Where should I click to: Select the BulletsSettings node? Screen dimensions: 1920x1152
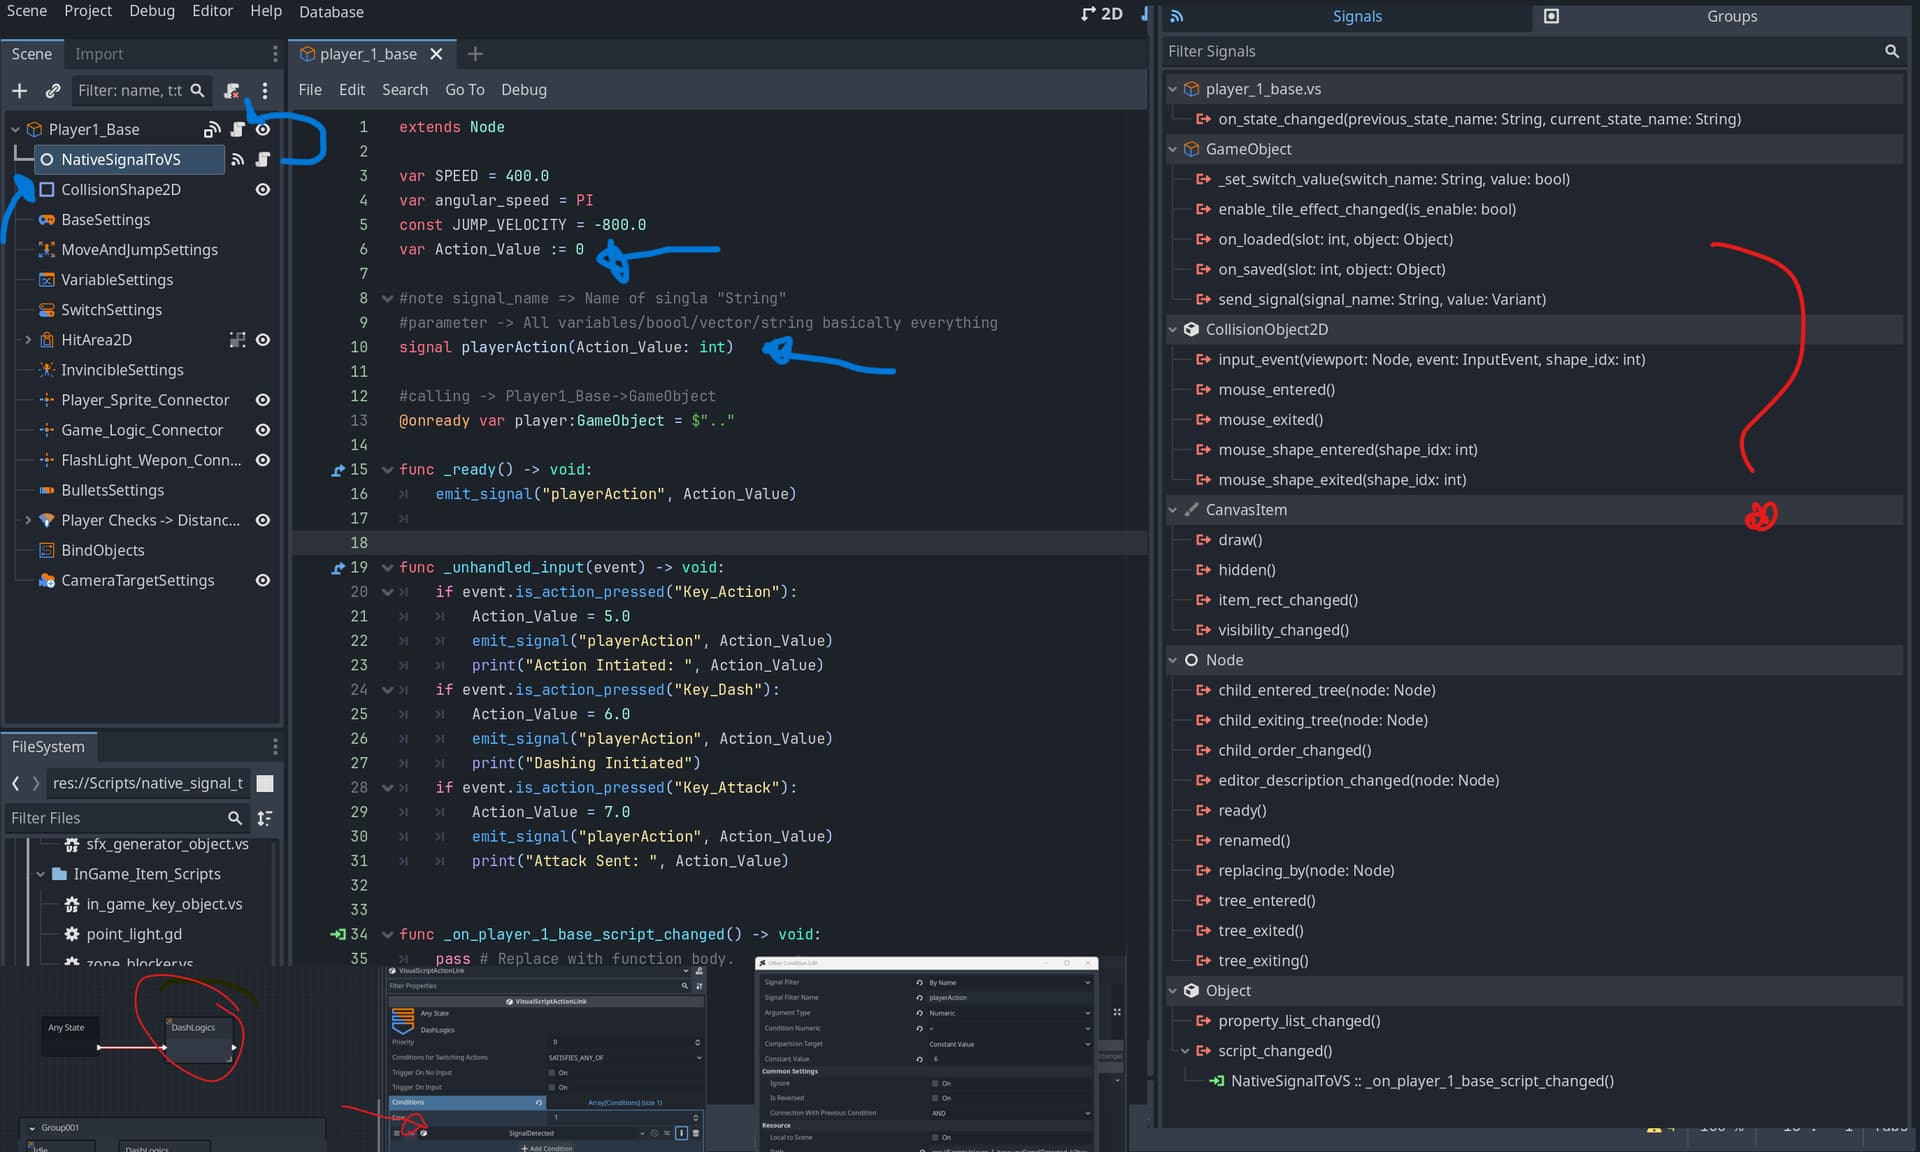112,490
